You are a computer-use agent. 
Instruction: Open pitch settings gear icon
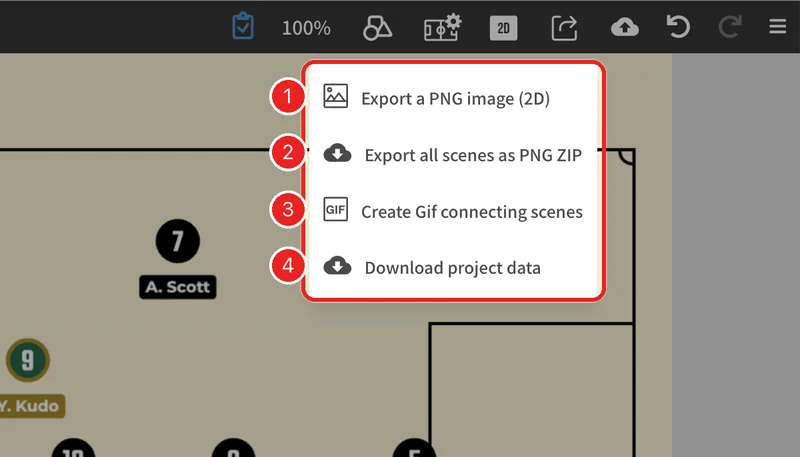[442, 28]
